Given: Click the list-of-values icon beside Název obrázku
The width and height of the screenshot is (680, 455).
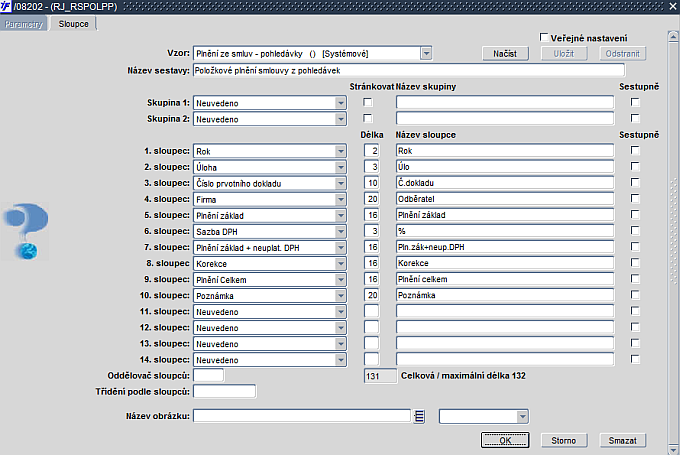Looking at the screenshot, I should pyautogui.click(x=419, y=416).
